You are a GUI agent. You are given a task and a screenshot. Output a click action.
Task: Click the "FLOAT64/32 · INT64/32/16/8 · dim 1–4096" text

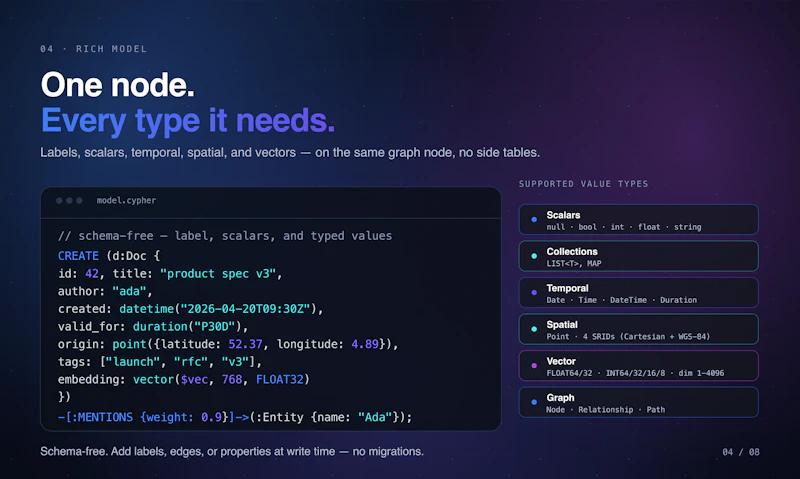point(635,373)
